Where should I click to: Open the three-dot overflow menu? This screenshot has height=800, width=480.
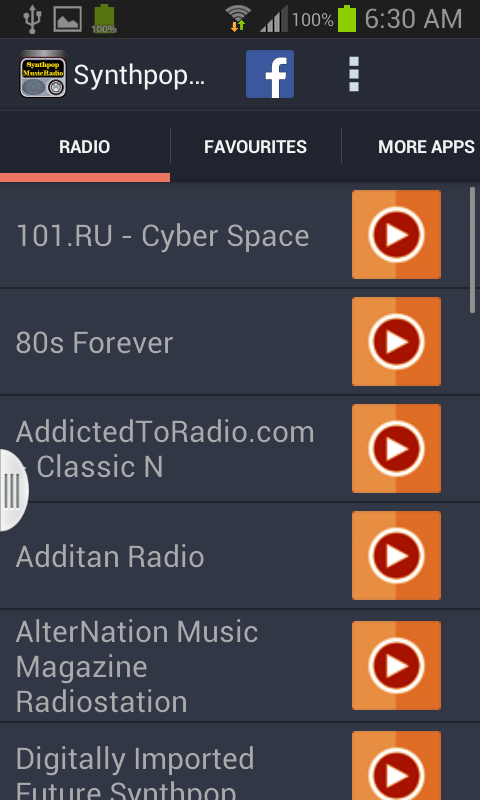tap(353, 74)
